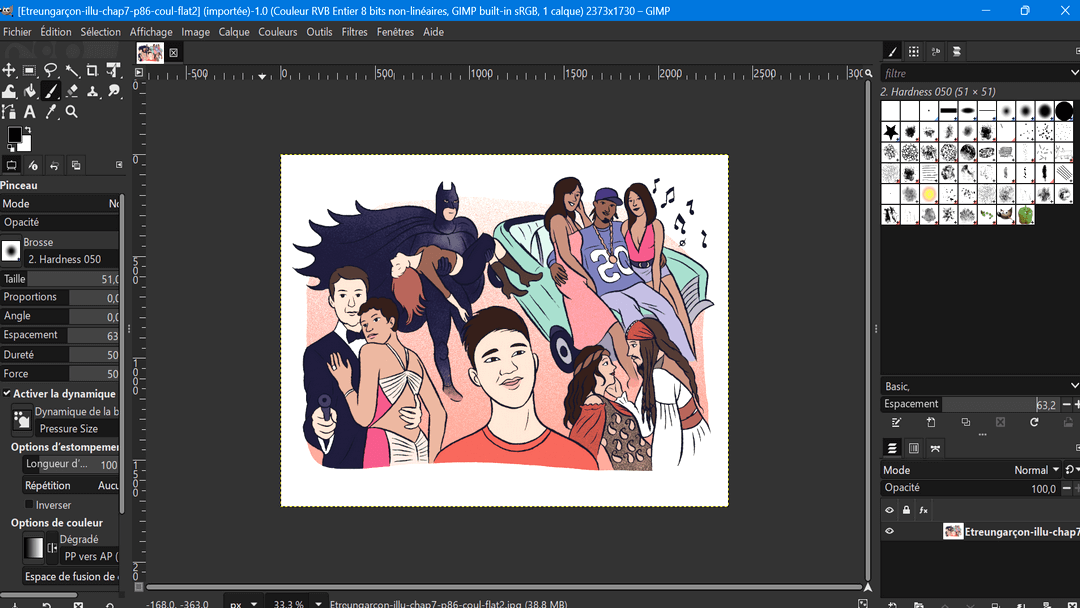Image resolution: width=1080 pixels, height=608 pixels.
Task: Click the Dureté hardness slider
Action: pyautogui.click(x=60, y=355)
